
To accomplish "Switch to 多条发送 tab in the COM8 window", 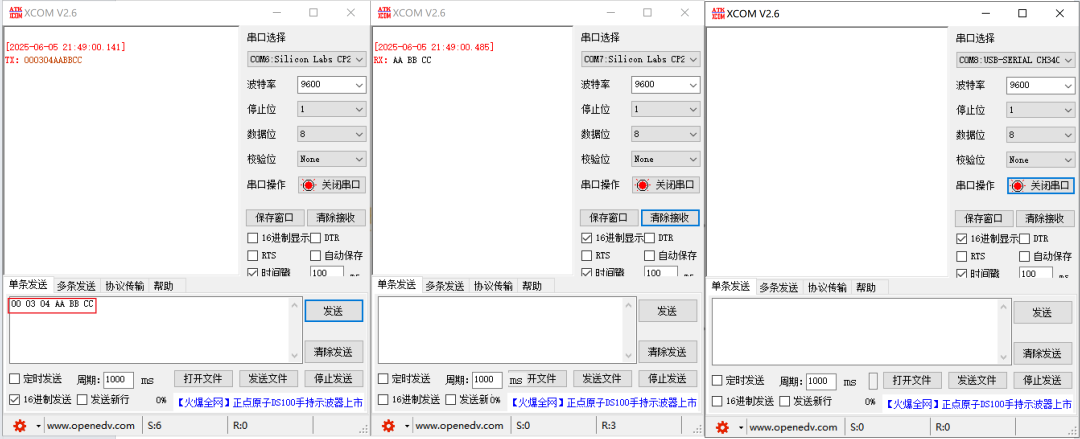I will 779,287.
